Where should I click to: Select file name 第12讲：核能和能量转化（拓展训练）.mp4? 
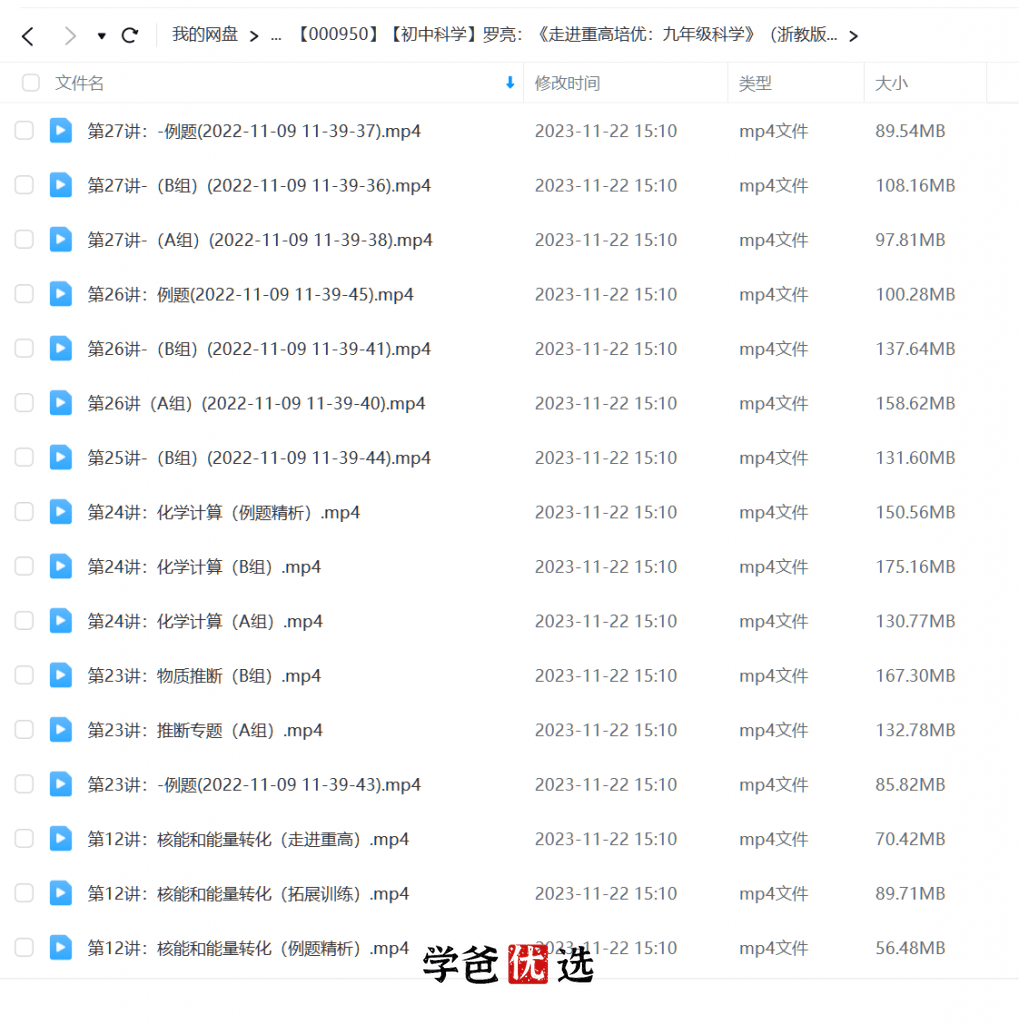click(x=248, y=893)
